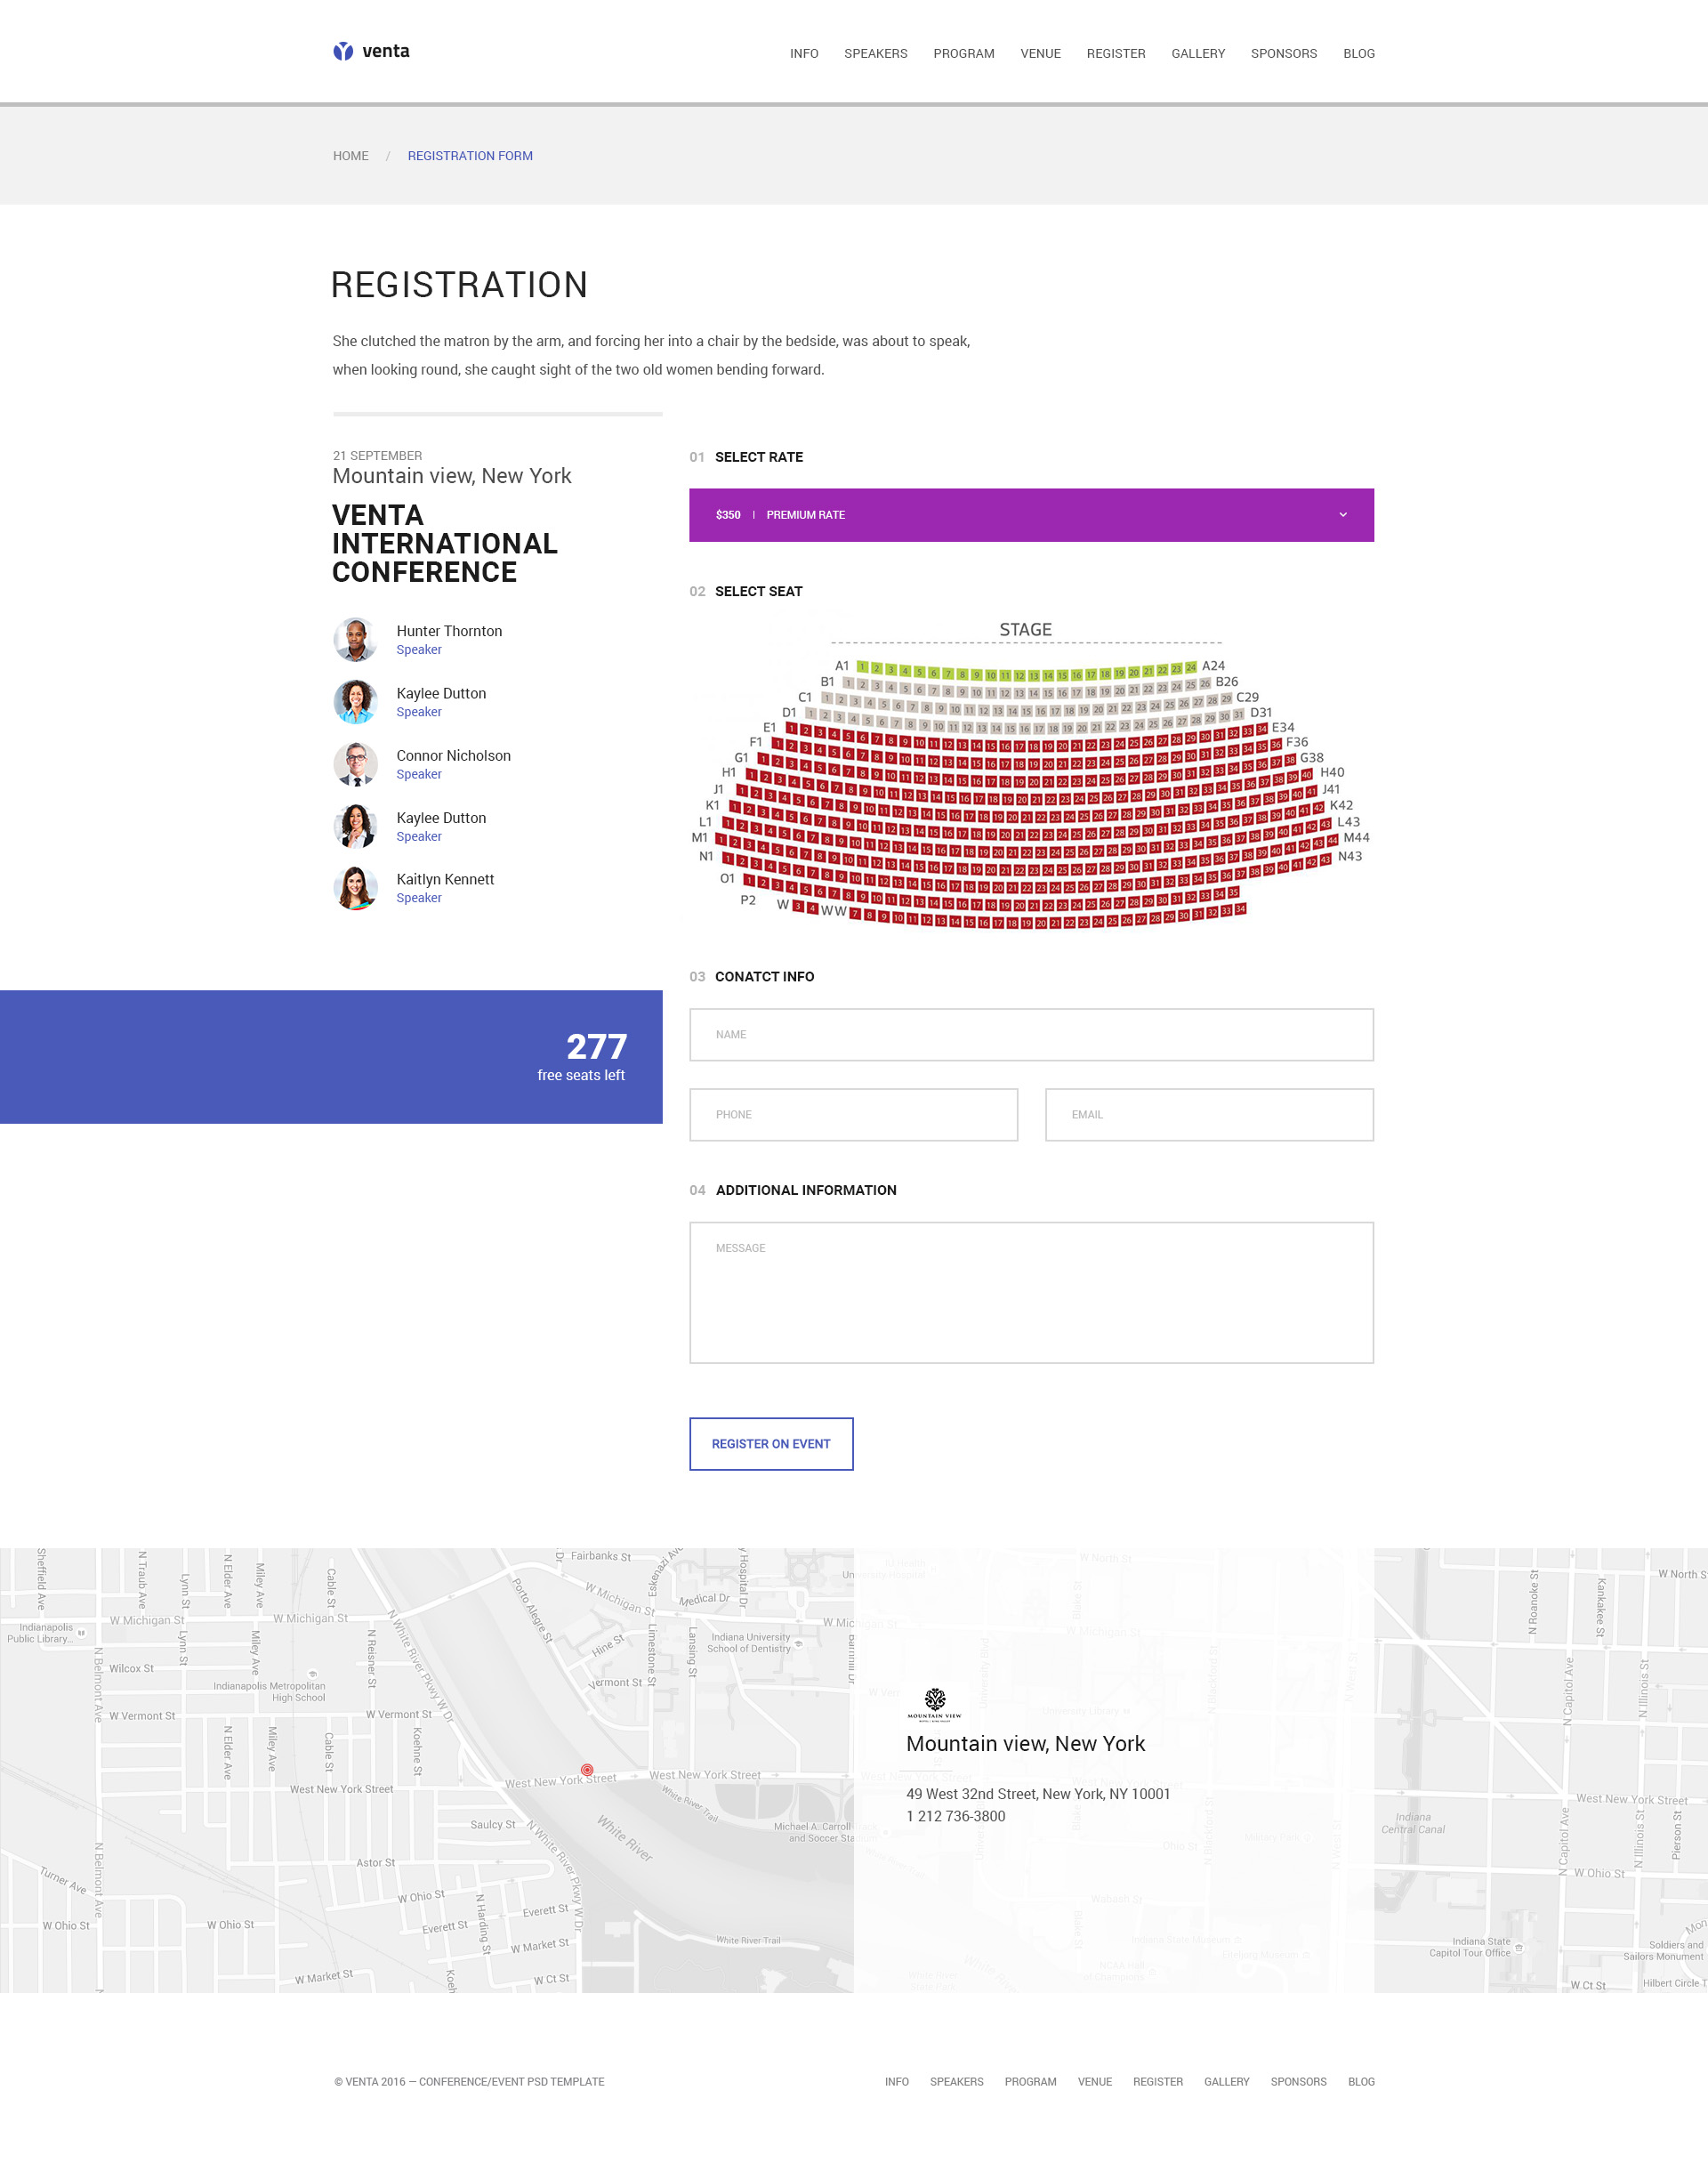Image resolution: width=1708 pixels, height=2171 pixels.
Task: Click the breadcrumb slash separator after HOME
Action: tap(388, 156)
